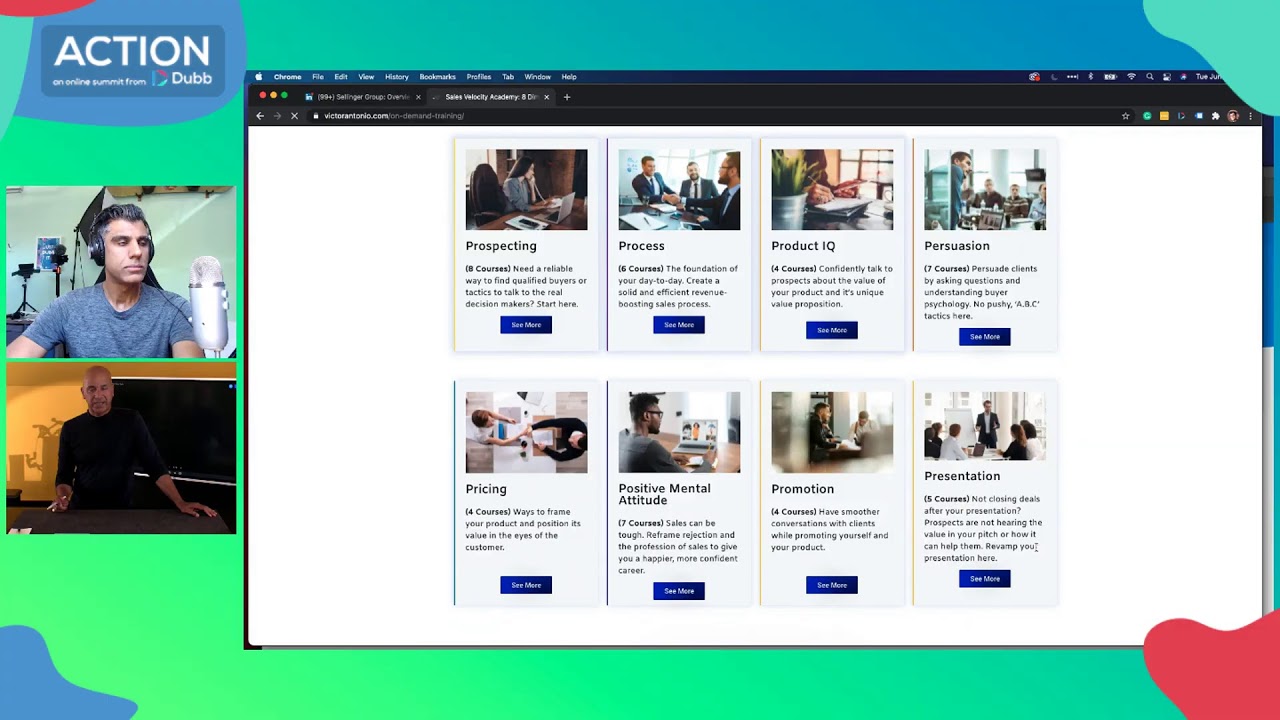
Task: View site information lock icon
Action: coord(316,116)
